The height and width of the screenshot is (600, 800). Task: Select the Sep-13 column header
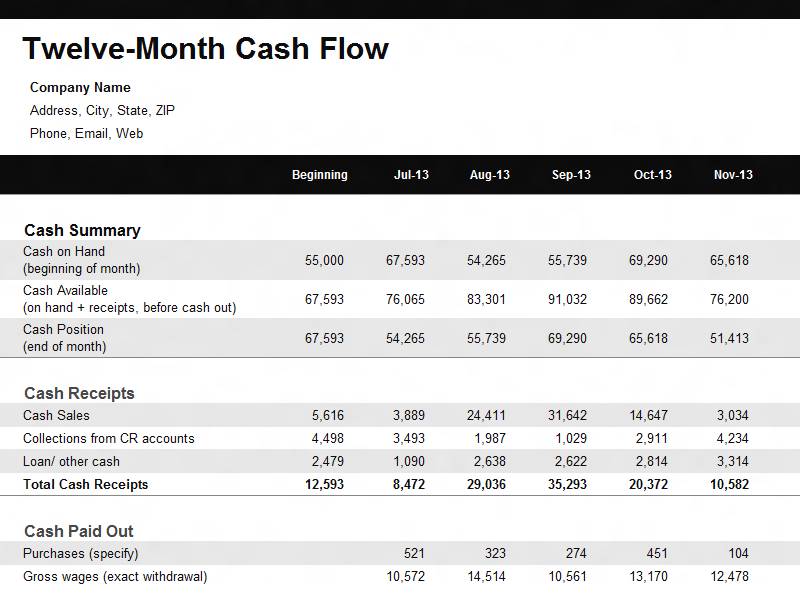pos(571,175)
